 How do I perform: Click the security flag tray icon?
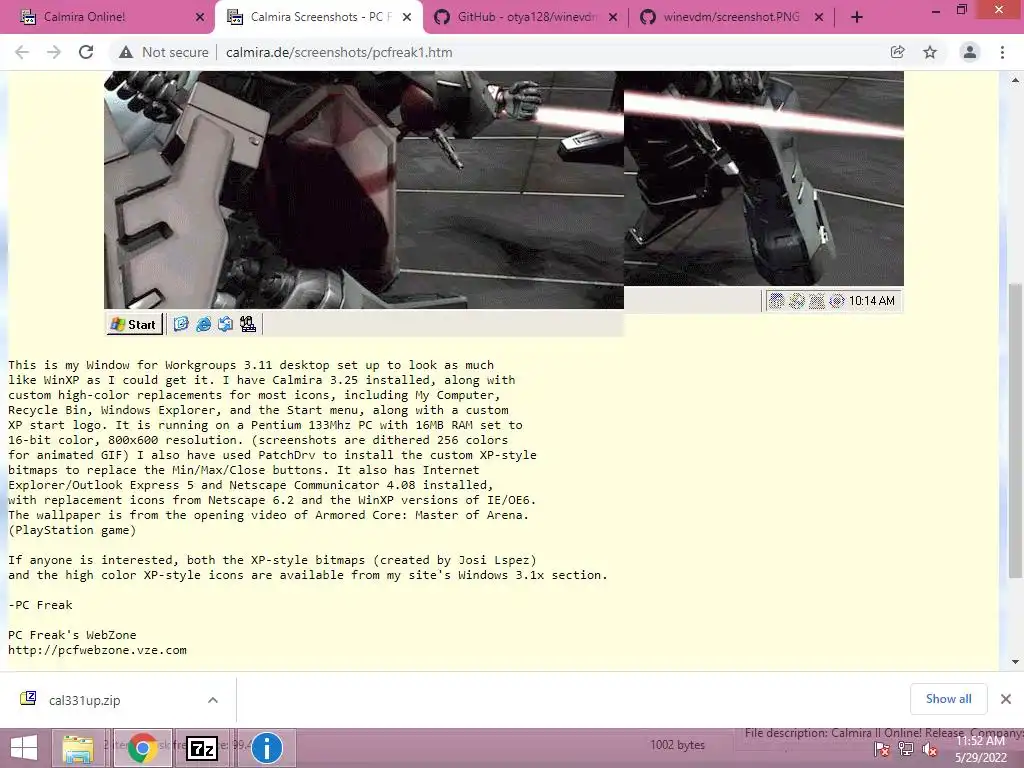882,749
